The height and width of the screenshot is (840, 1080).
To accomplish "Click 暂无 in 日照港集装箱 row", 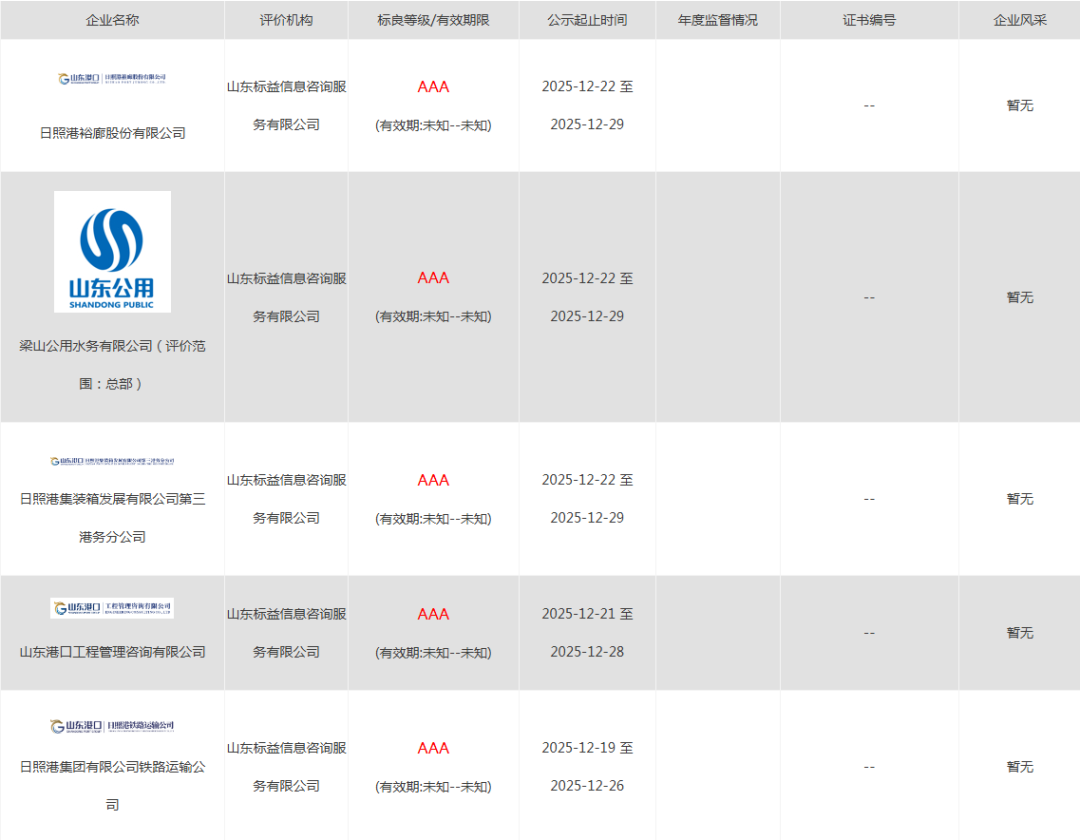I will tap(1020, 499).
